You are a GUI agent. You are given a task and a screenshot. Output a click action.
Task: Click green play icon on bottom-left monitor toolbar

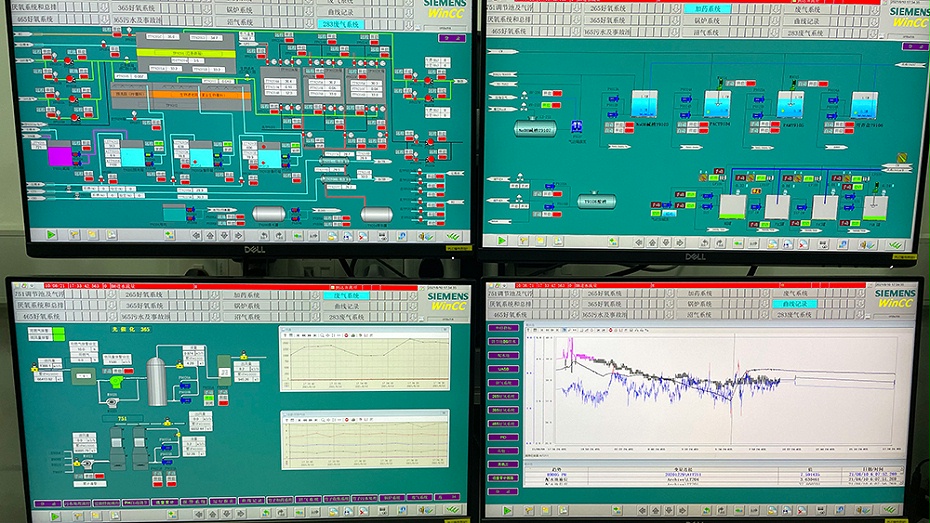(55, 516)
